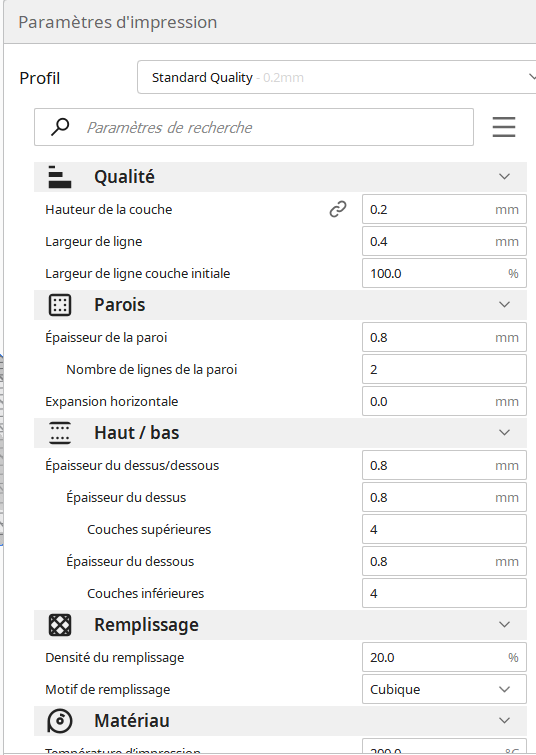
Task: Edit the Largeur de ligne value field
Action: click(x=444, y=241)
